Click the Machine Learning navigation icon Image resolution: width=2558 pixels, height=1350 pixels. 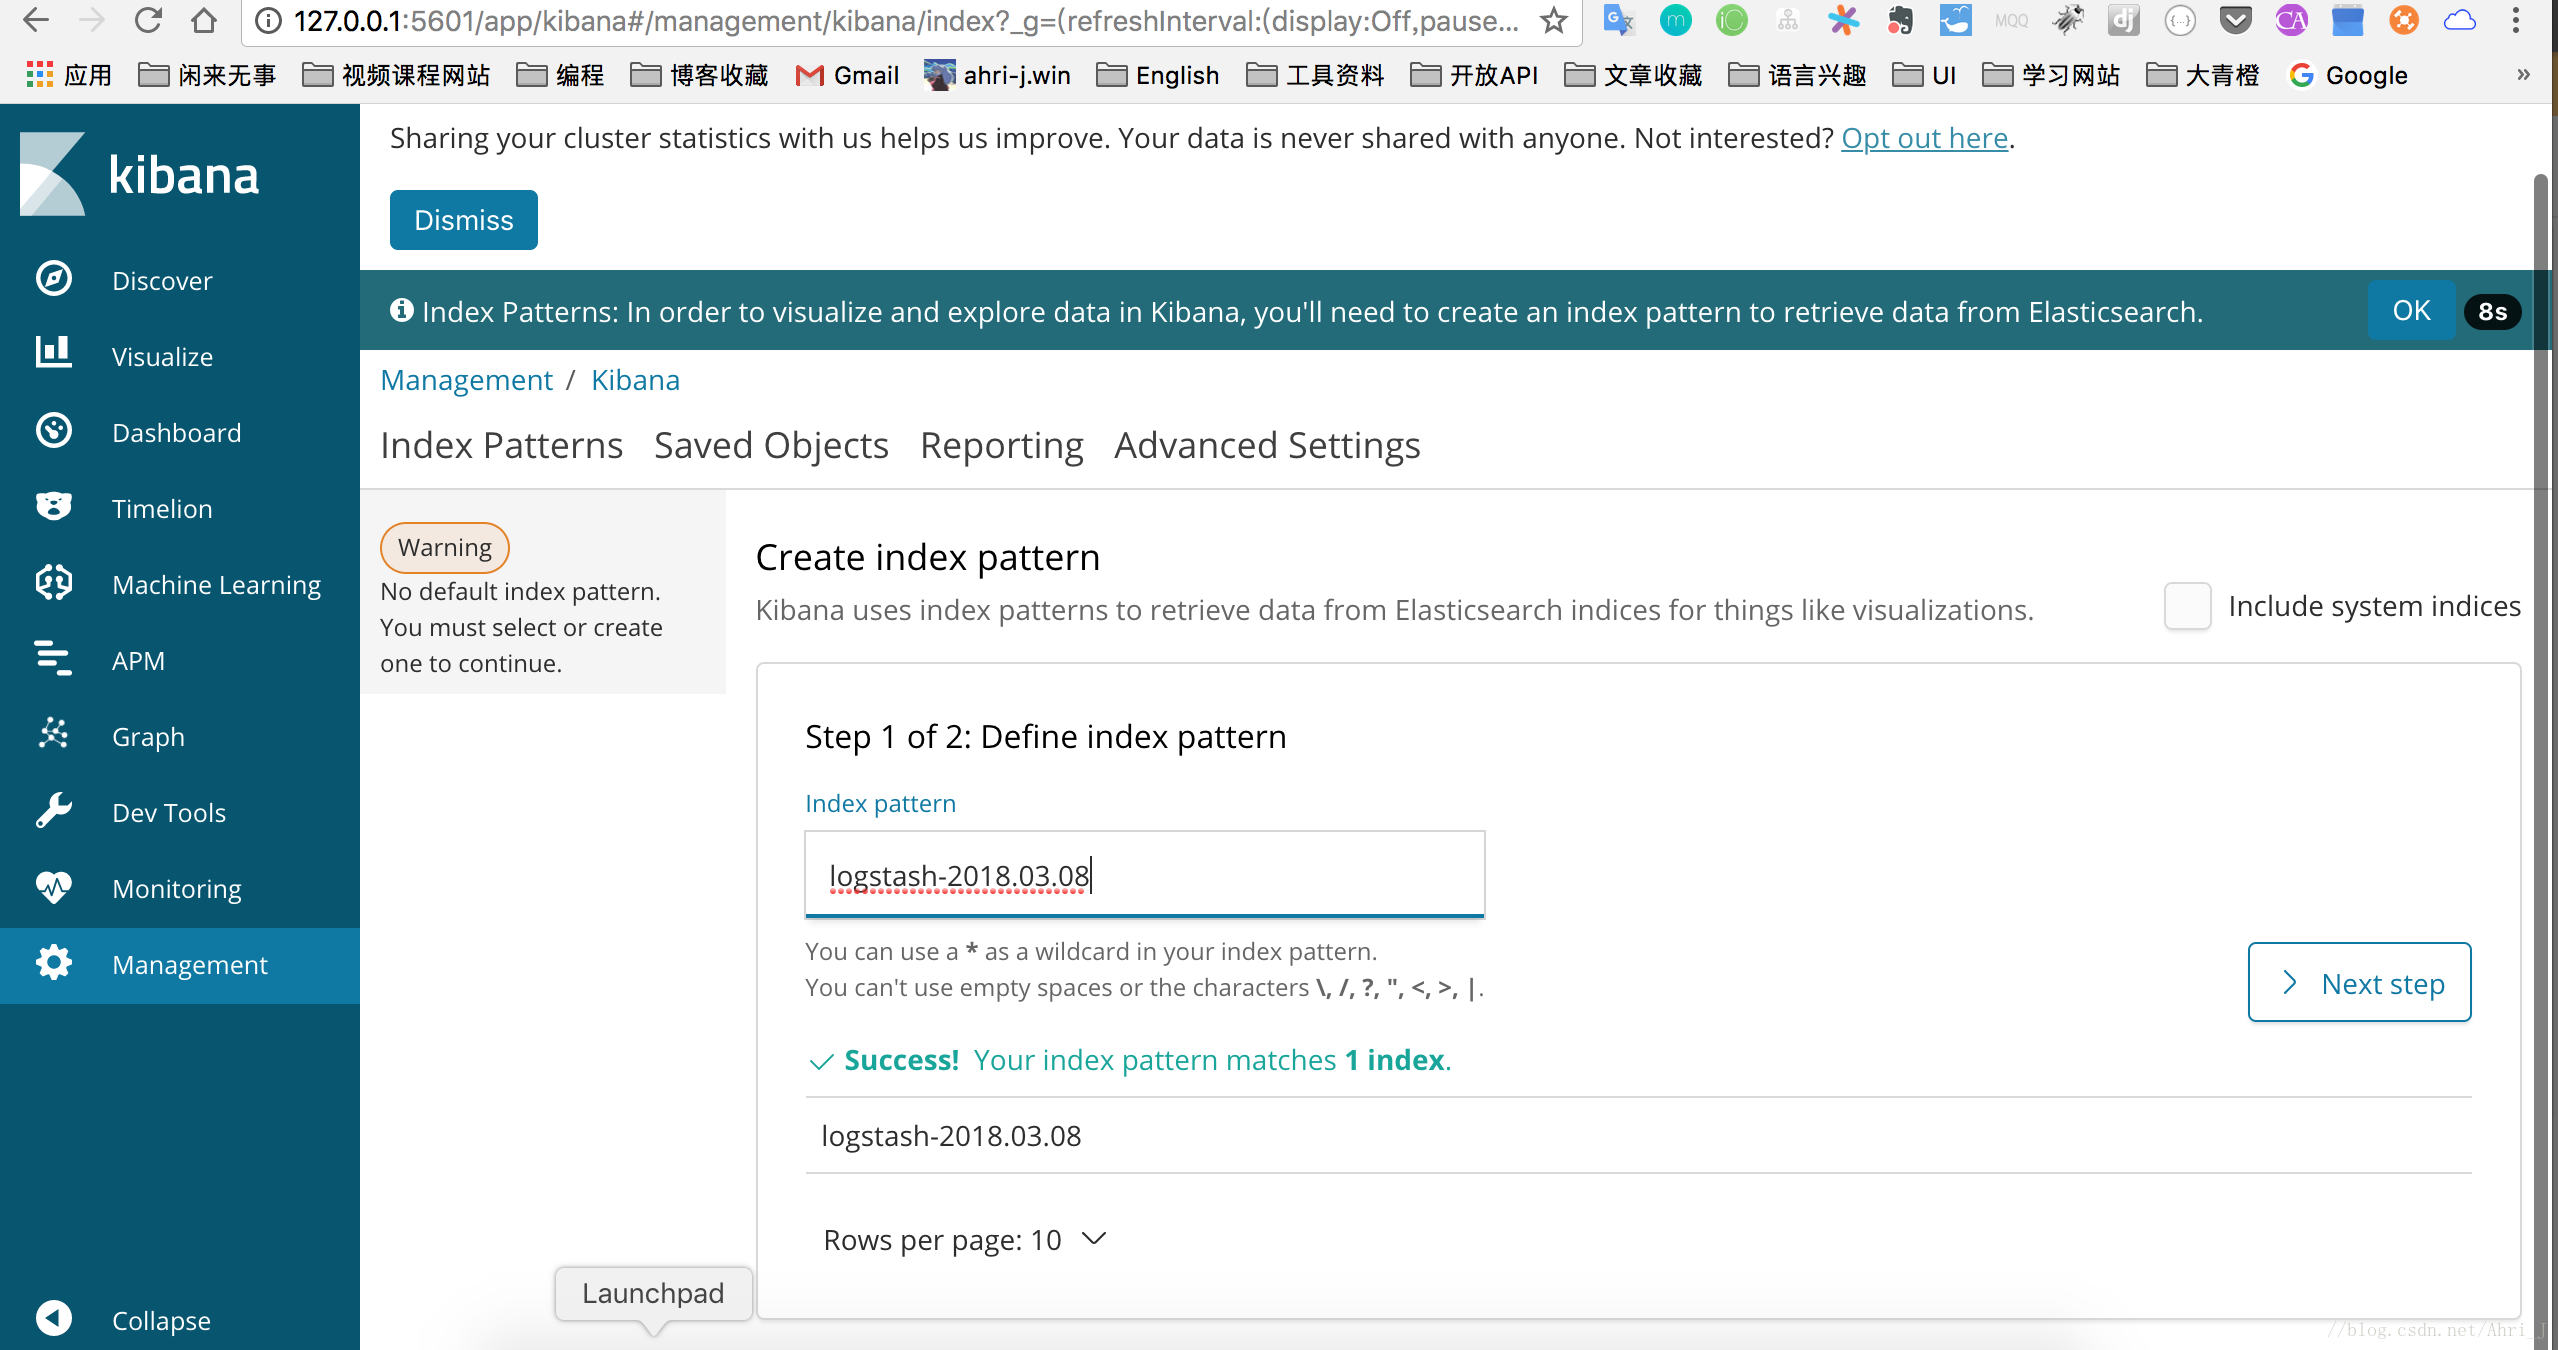(x=52, y=582)
